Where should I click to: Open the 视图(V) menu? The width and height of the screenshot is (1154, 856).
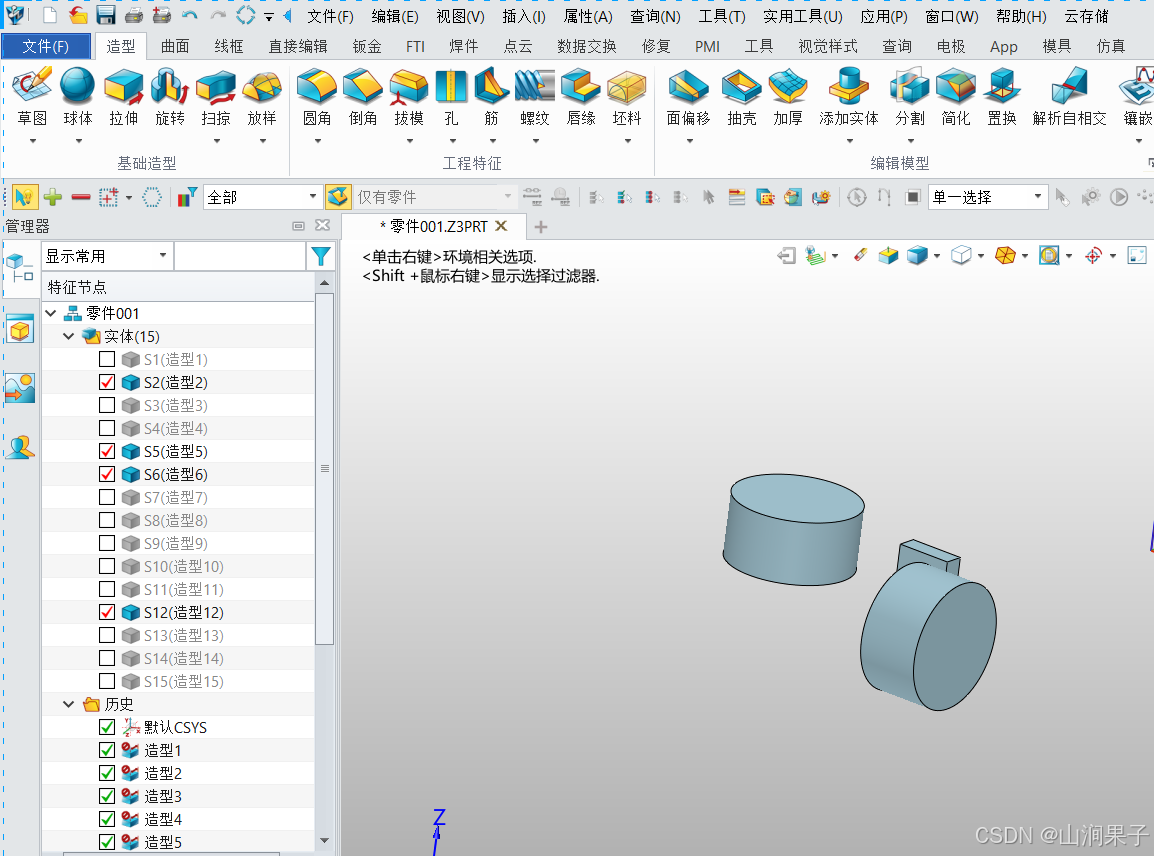(460, 16)
